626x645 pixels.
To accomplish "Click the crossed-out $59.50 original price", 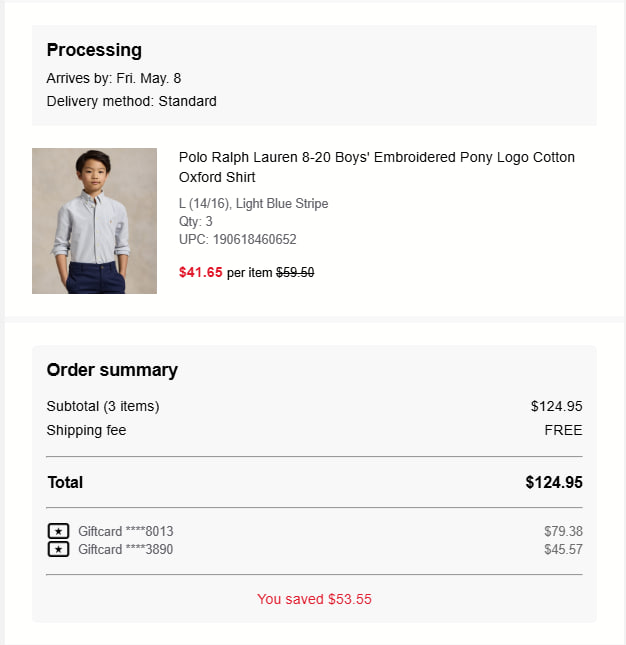I will tap(295, 272).
